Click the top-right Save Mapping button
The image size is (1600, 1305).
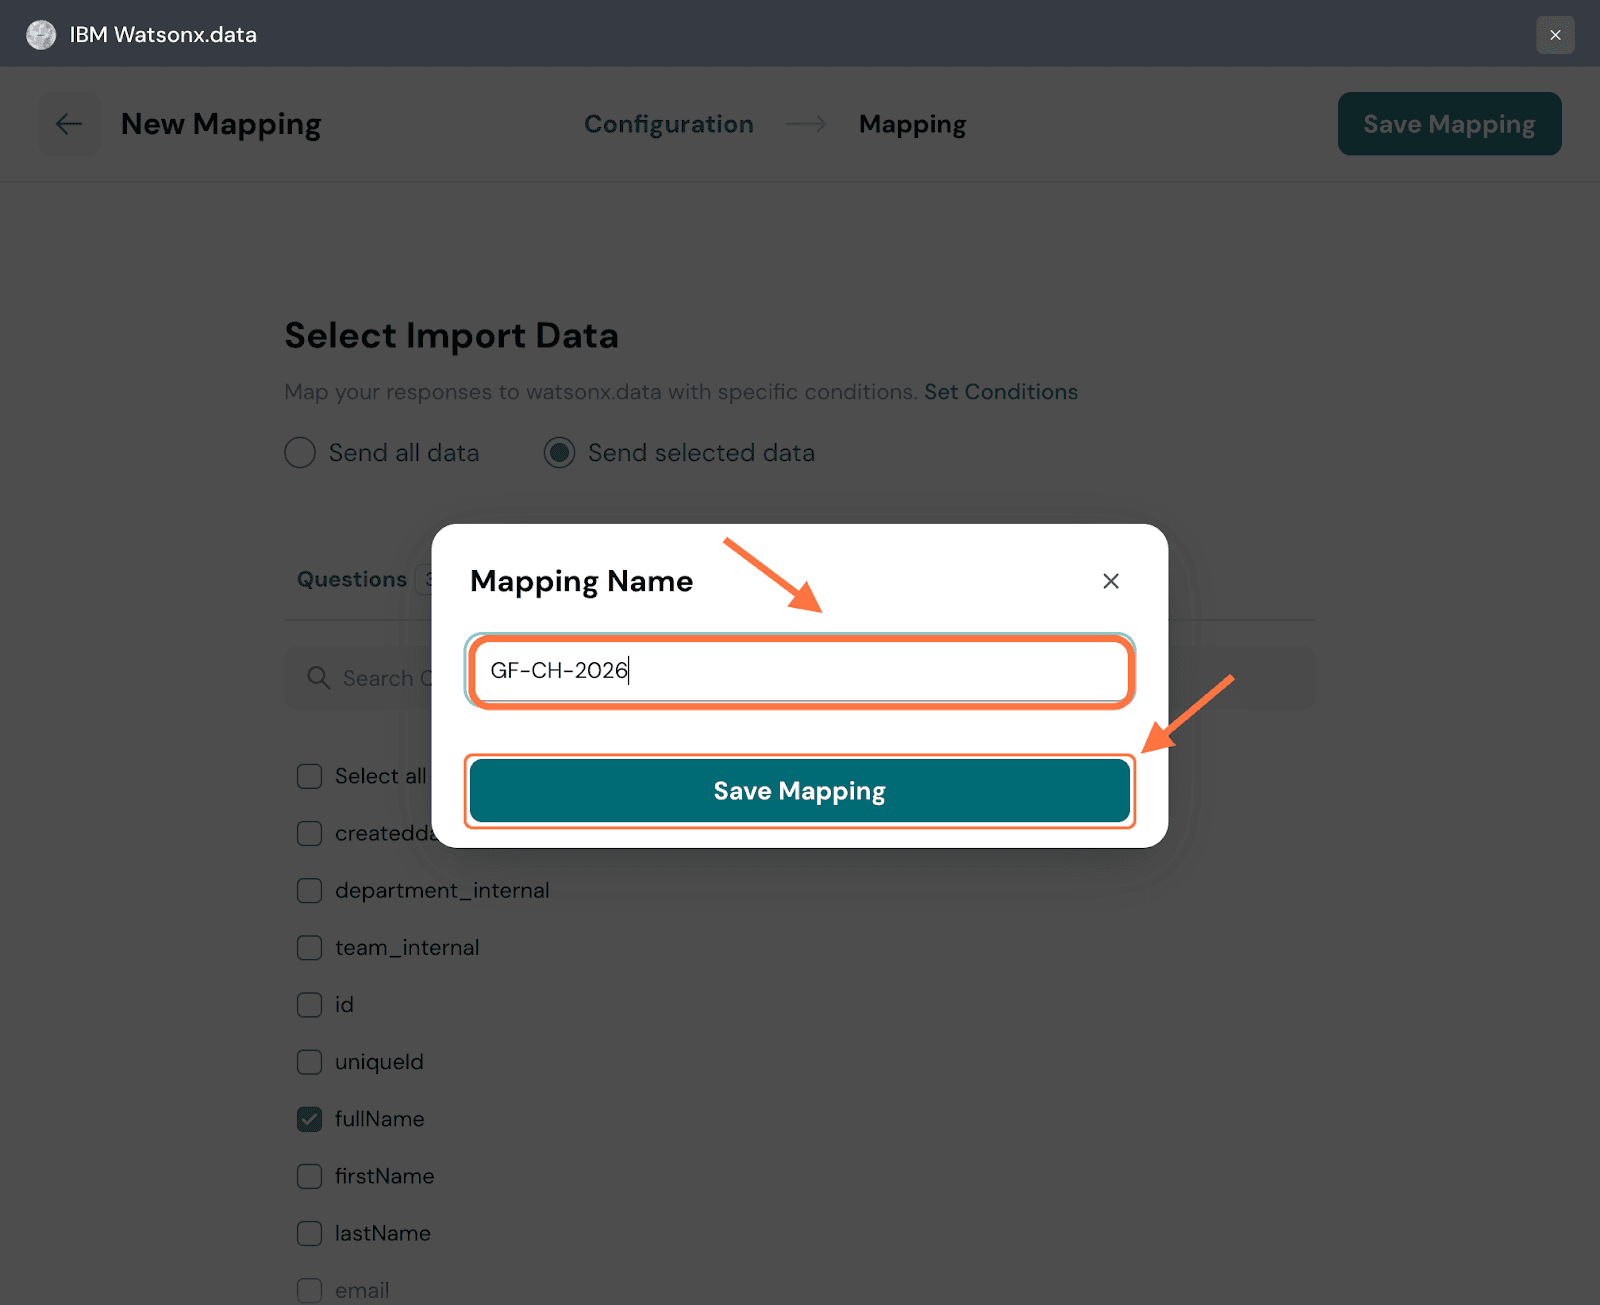[1449, 124]
